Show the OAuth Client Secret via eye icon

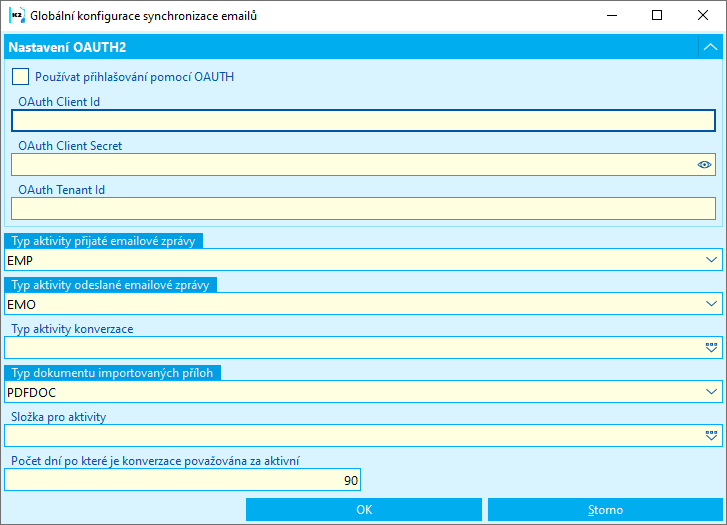point(704,165)
